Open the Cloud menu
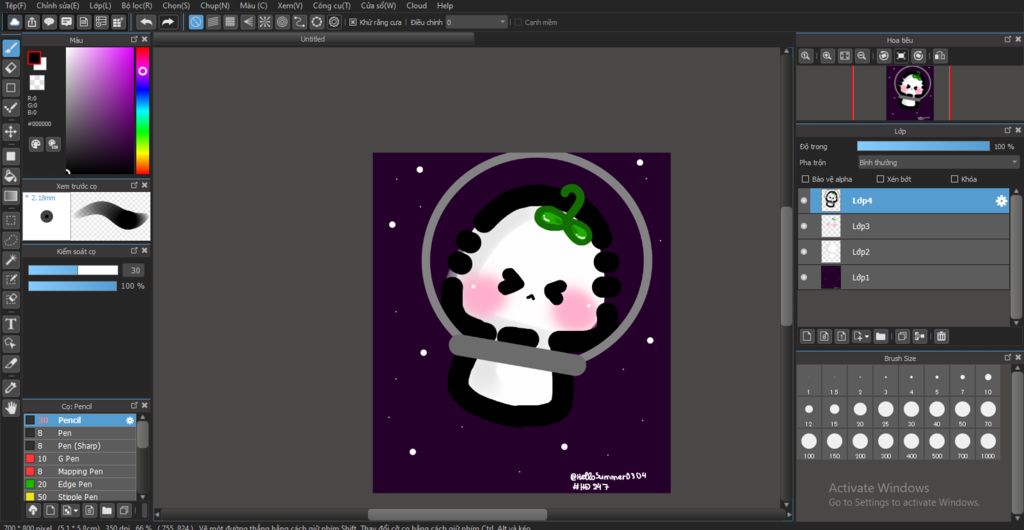 [417, 5]
